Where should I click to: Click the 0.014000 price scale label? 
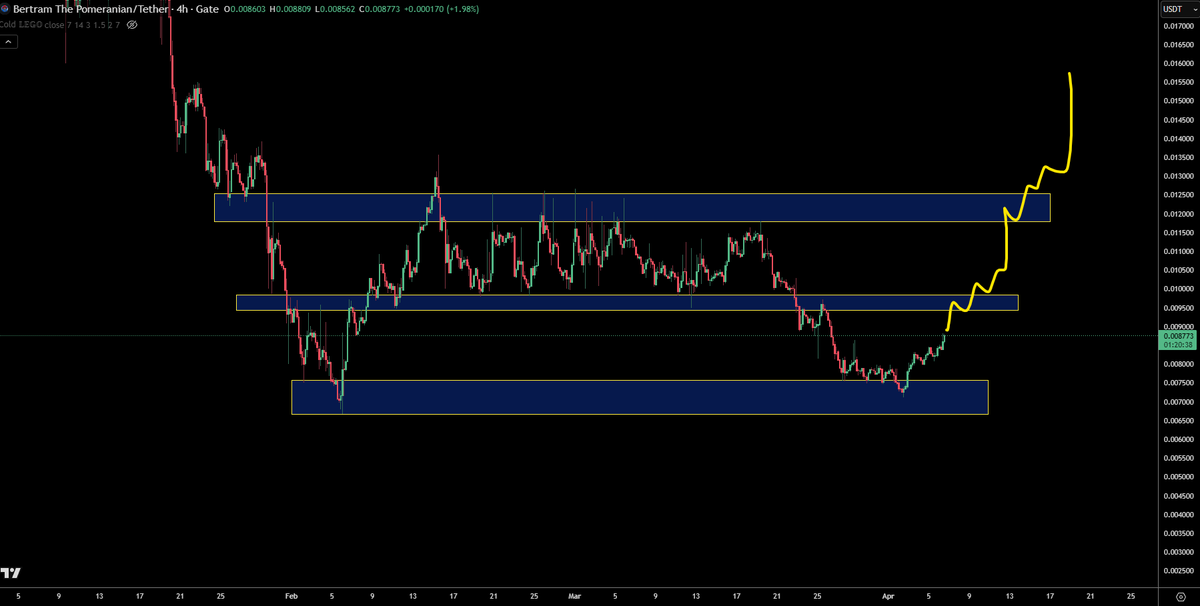(x=1177, y=139)
